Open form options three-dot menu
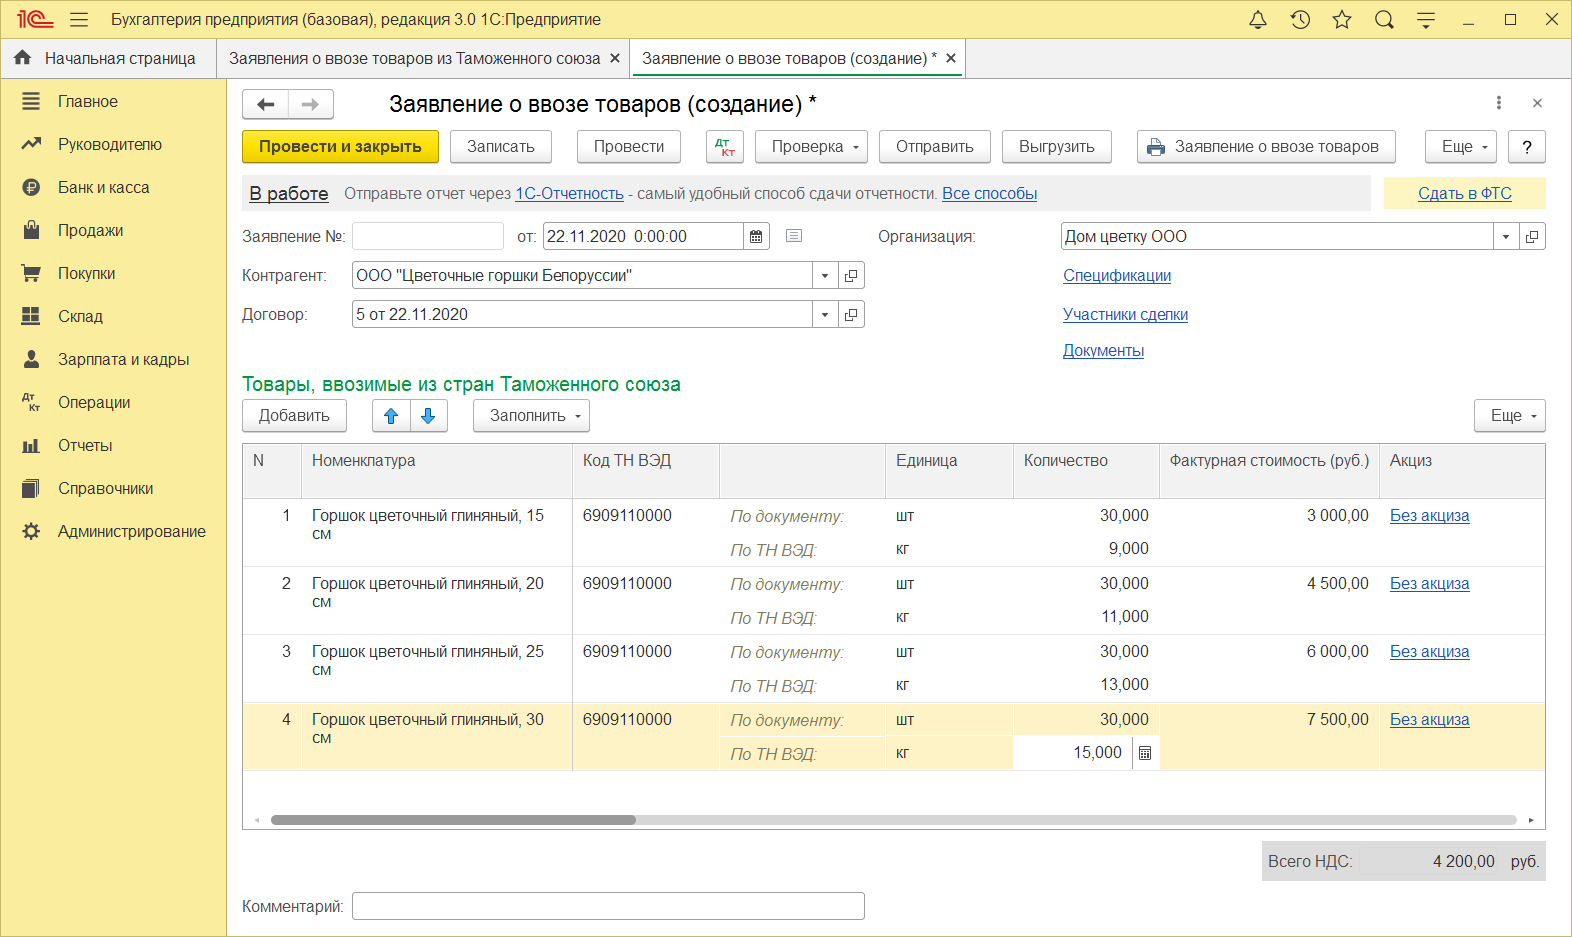 [1498, 103]
